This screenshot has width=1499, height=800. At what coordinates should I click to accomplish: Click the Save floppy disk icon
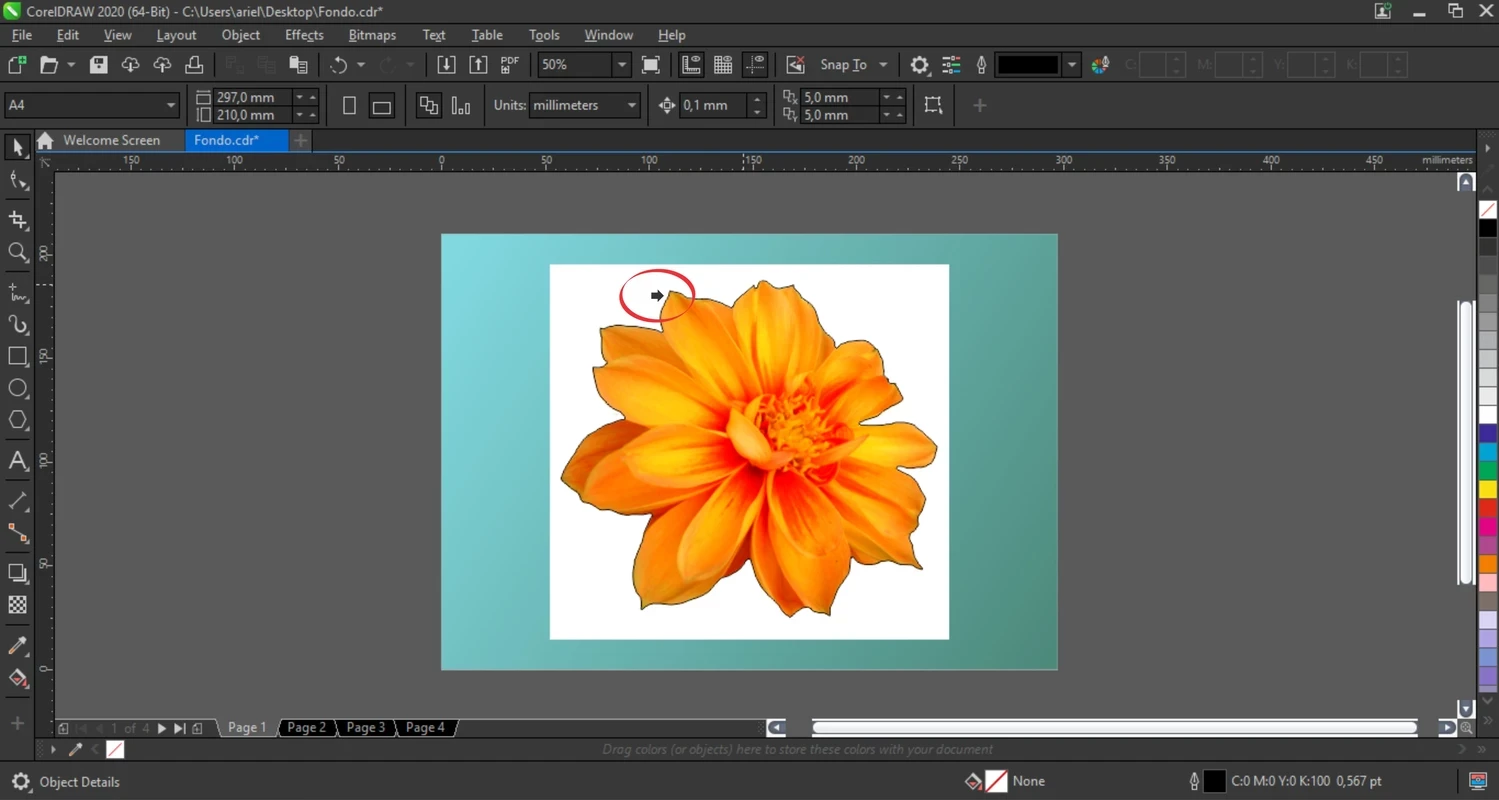[x=98, y=65]
